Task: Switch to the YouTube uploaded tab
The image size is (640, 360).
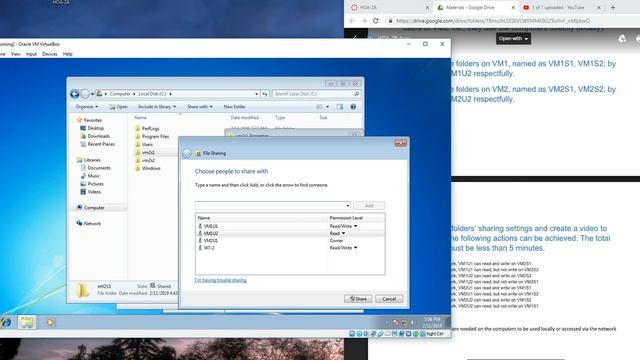Action: click(561, 7)
